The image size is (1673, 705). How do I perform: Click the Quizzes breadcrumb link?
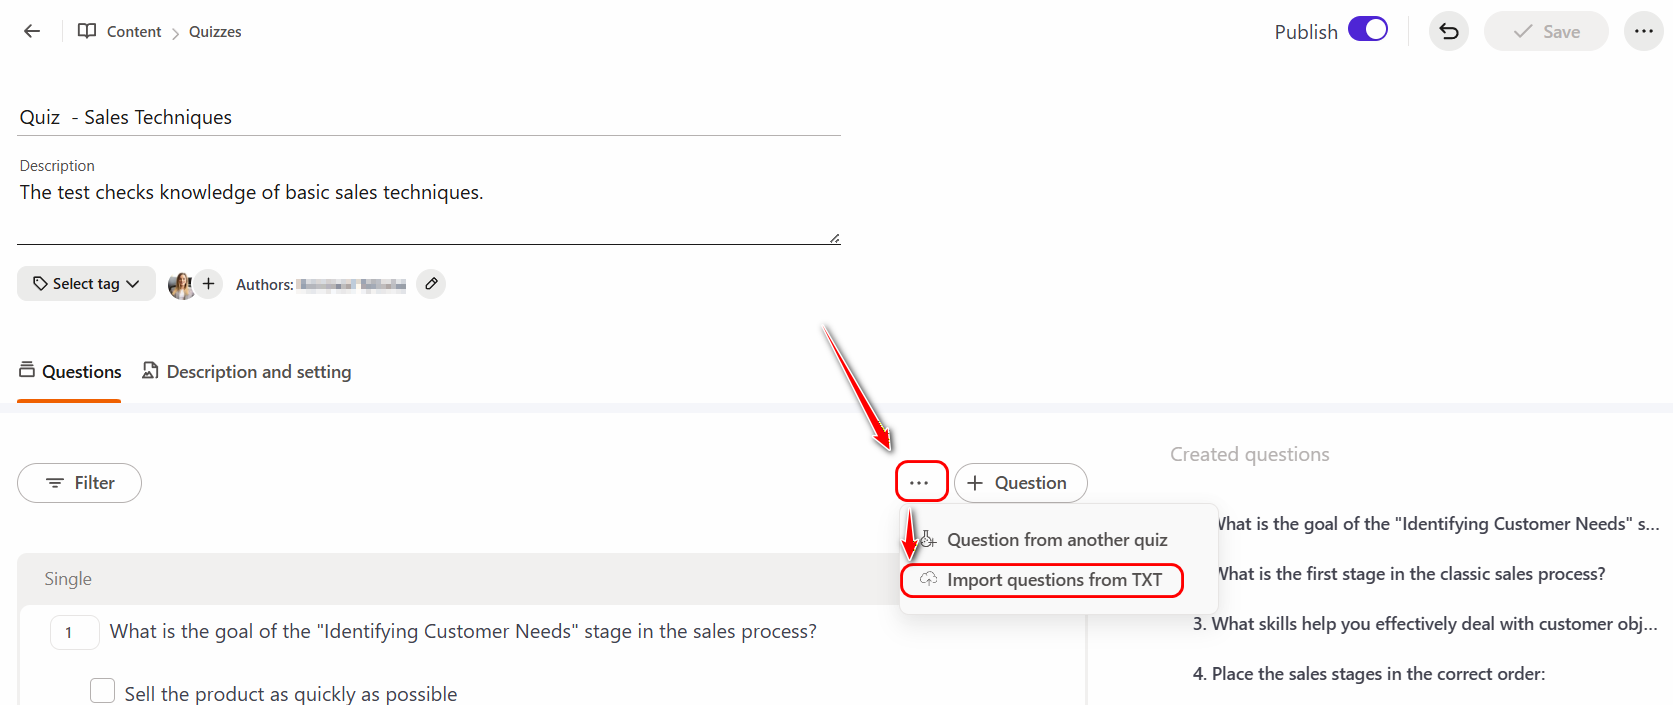[215, 32]
